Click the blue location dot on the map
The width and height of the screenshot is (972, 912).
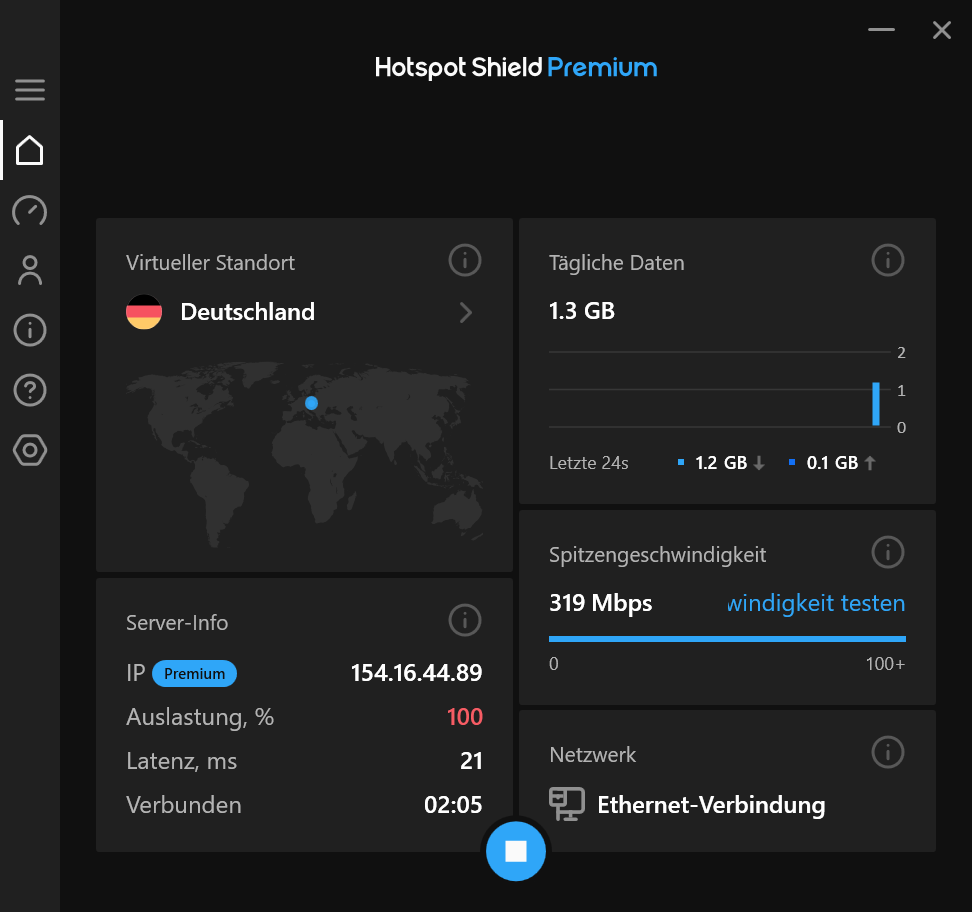coord(312,403)
